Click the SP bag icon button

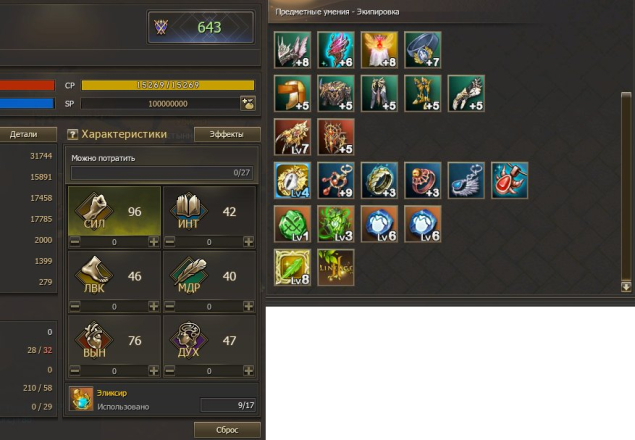coord(248,104)
